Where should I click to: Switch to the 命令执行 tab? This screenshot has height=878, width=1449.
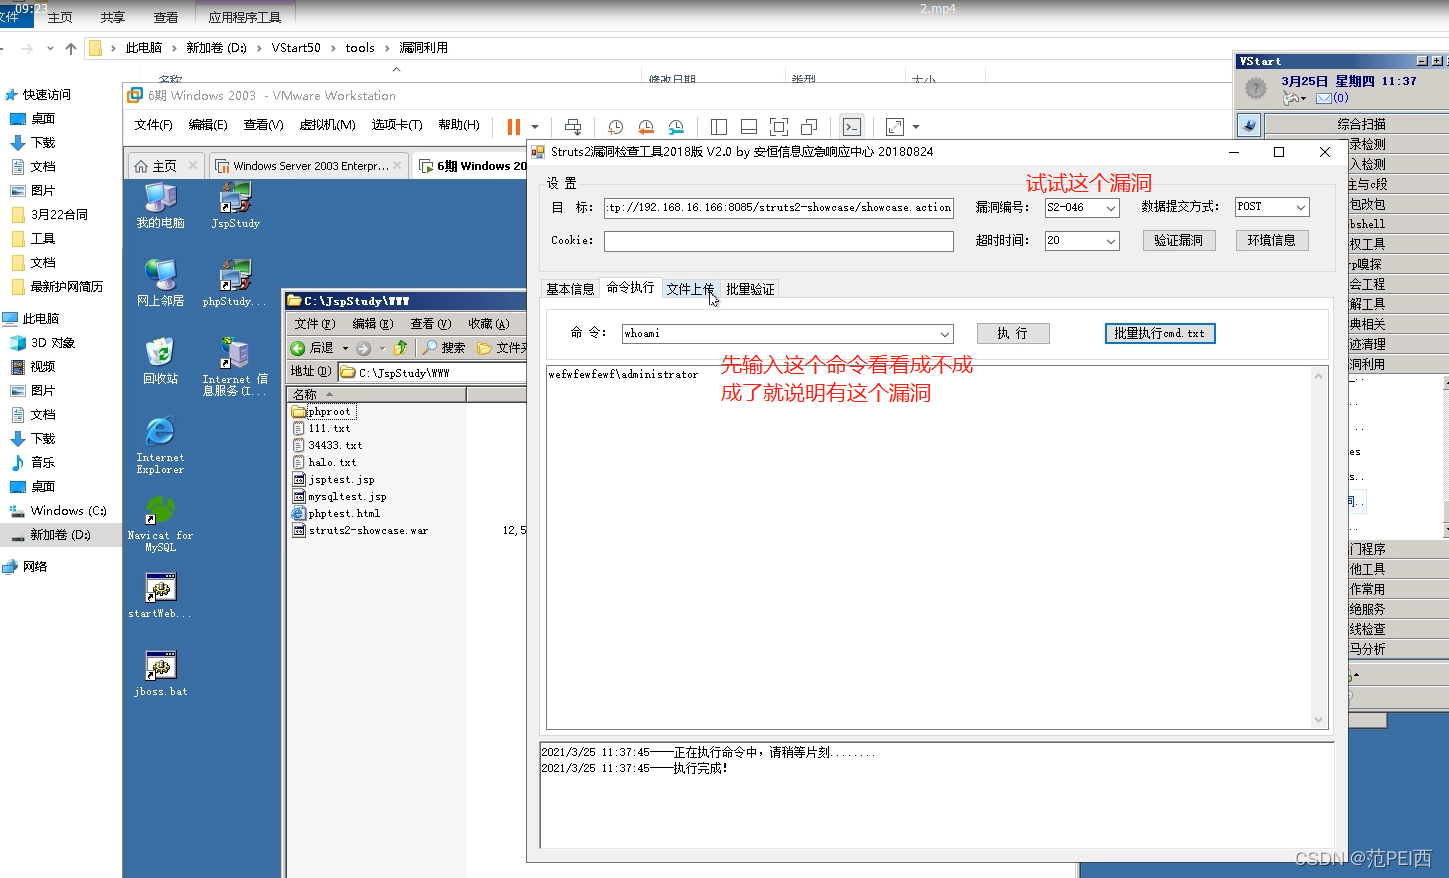pos(630,288)
